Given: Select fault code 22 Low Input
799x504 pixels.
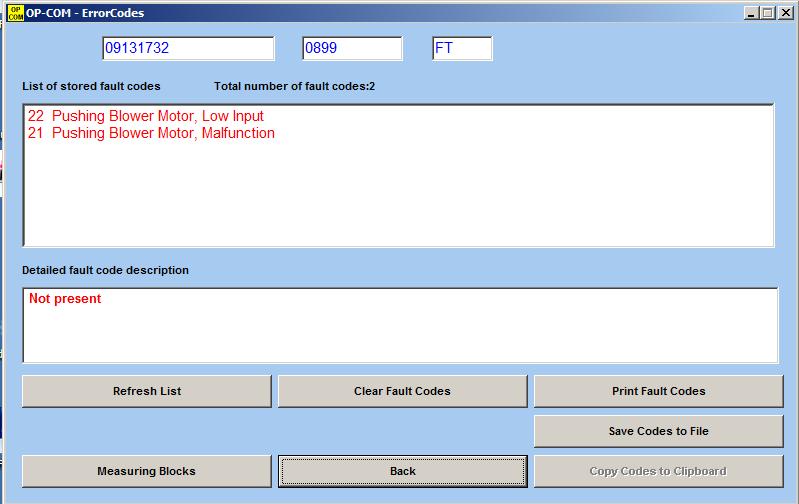Looking at the screenshot, I should click(x=146, y=116).
